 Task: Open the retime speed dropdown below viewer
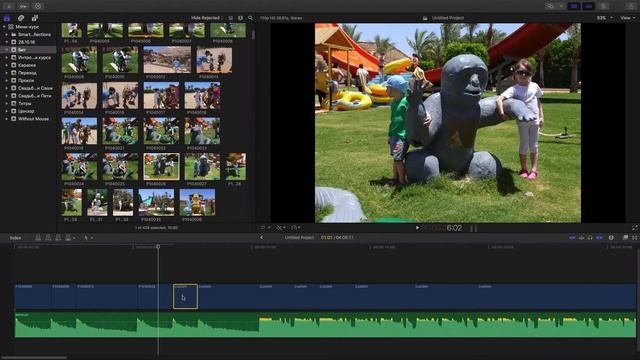tap(296, 227)
